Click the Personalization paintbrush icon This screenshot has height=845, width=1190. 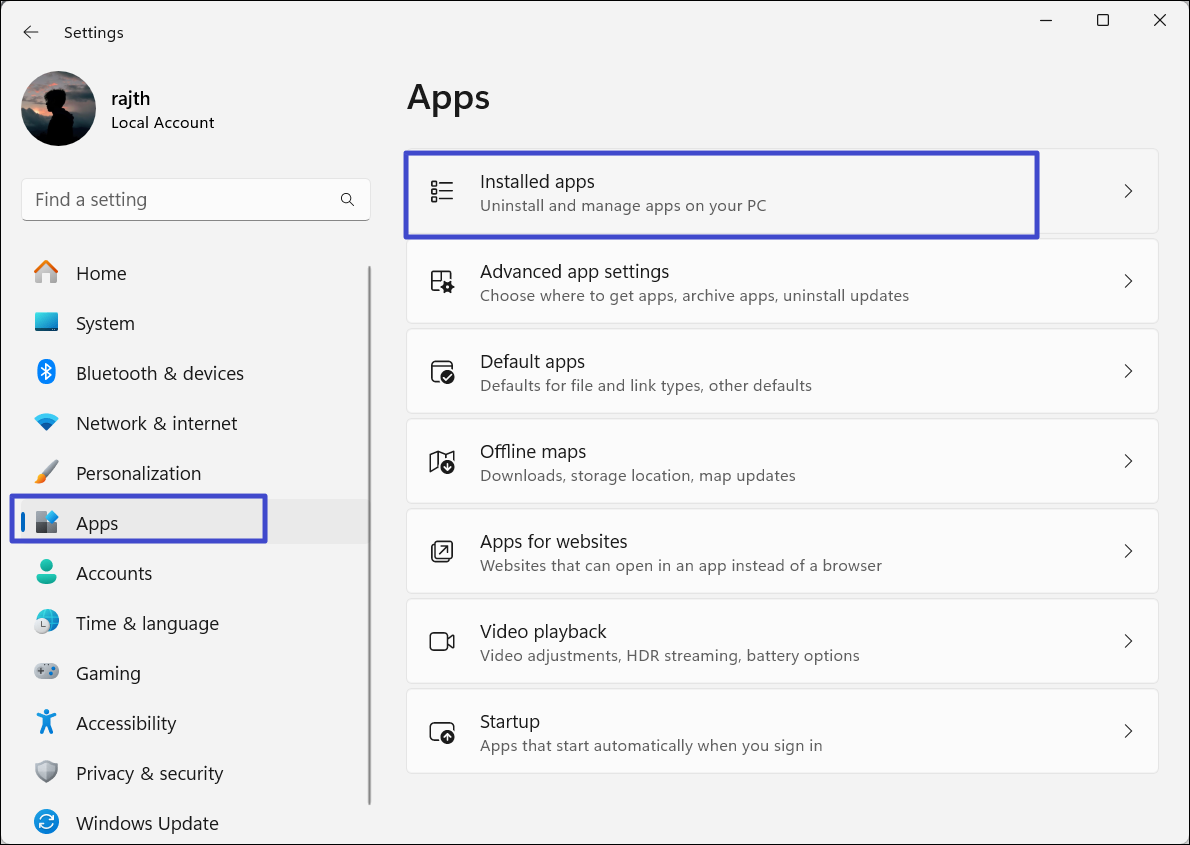[46, 473]
